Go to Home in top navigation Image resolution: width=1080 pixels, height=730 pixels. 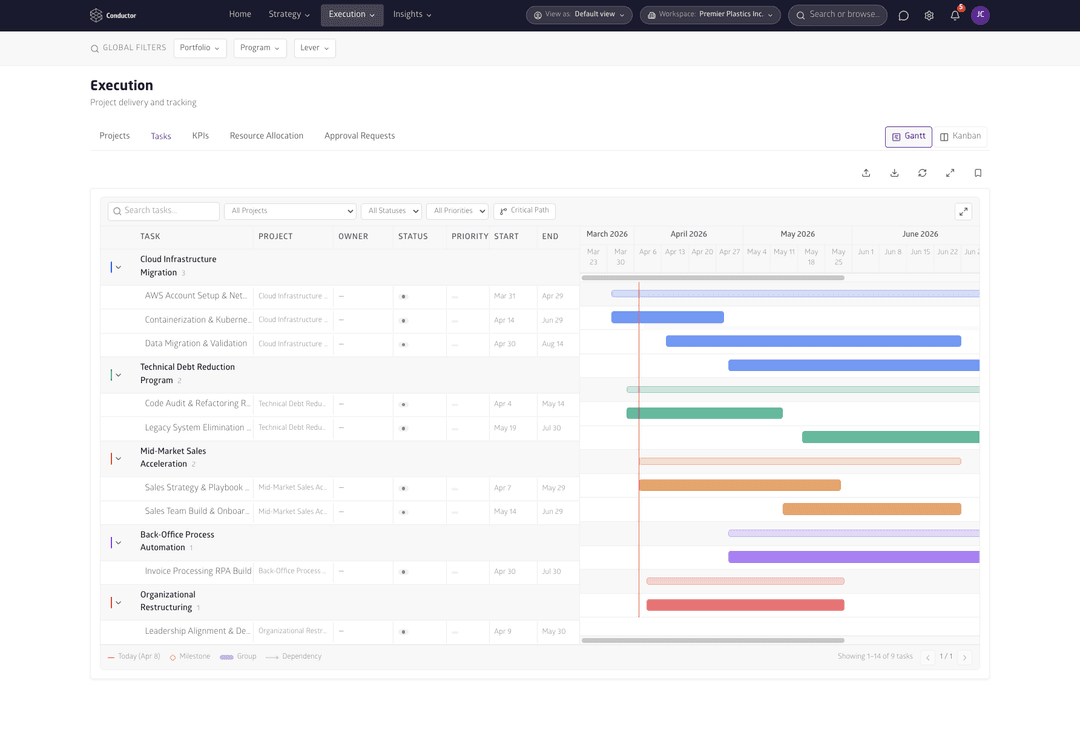tap(240, 14)
